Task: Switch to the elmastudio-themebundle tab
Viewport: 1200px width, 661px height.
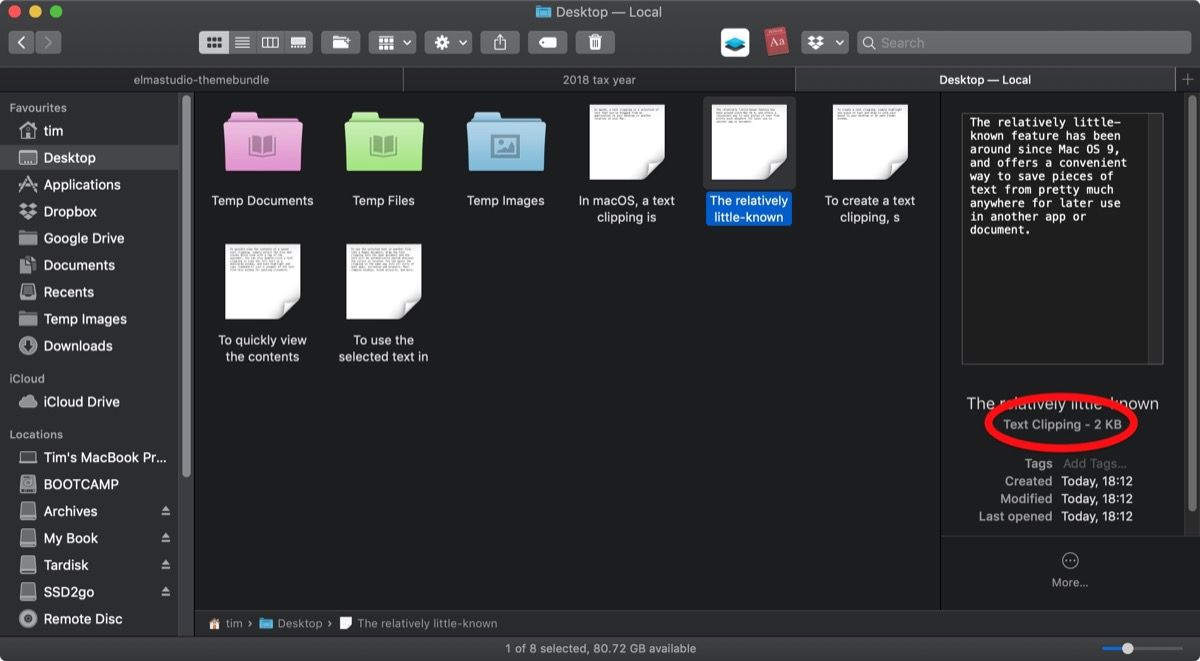Action: pos(201,80)
